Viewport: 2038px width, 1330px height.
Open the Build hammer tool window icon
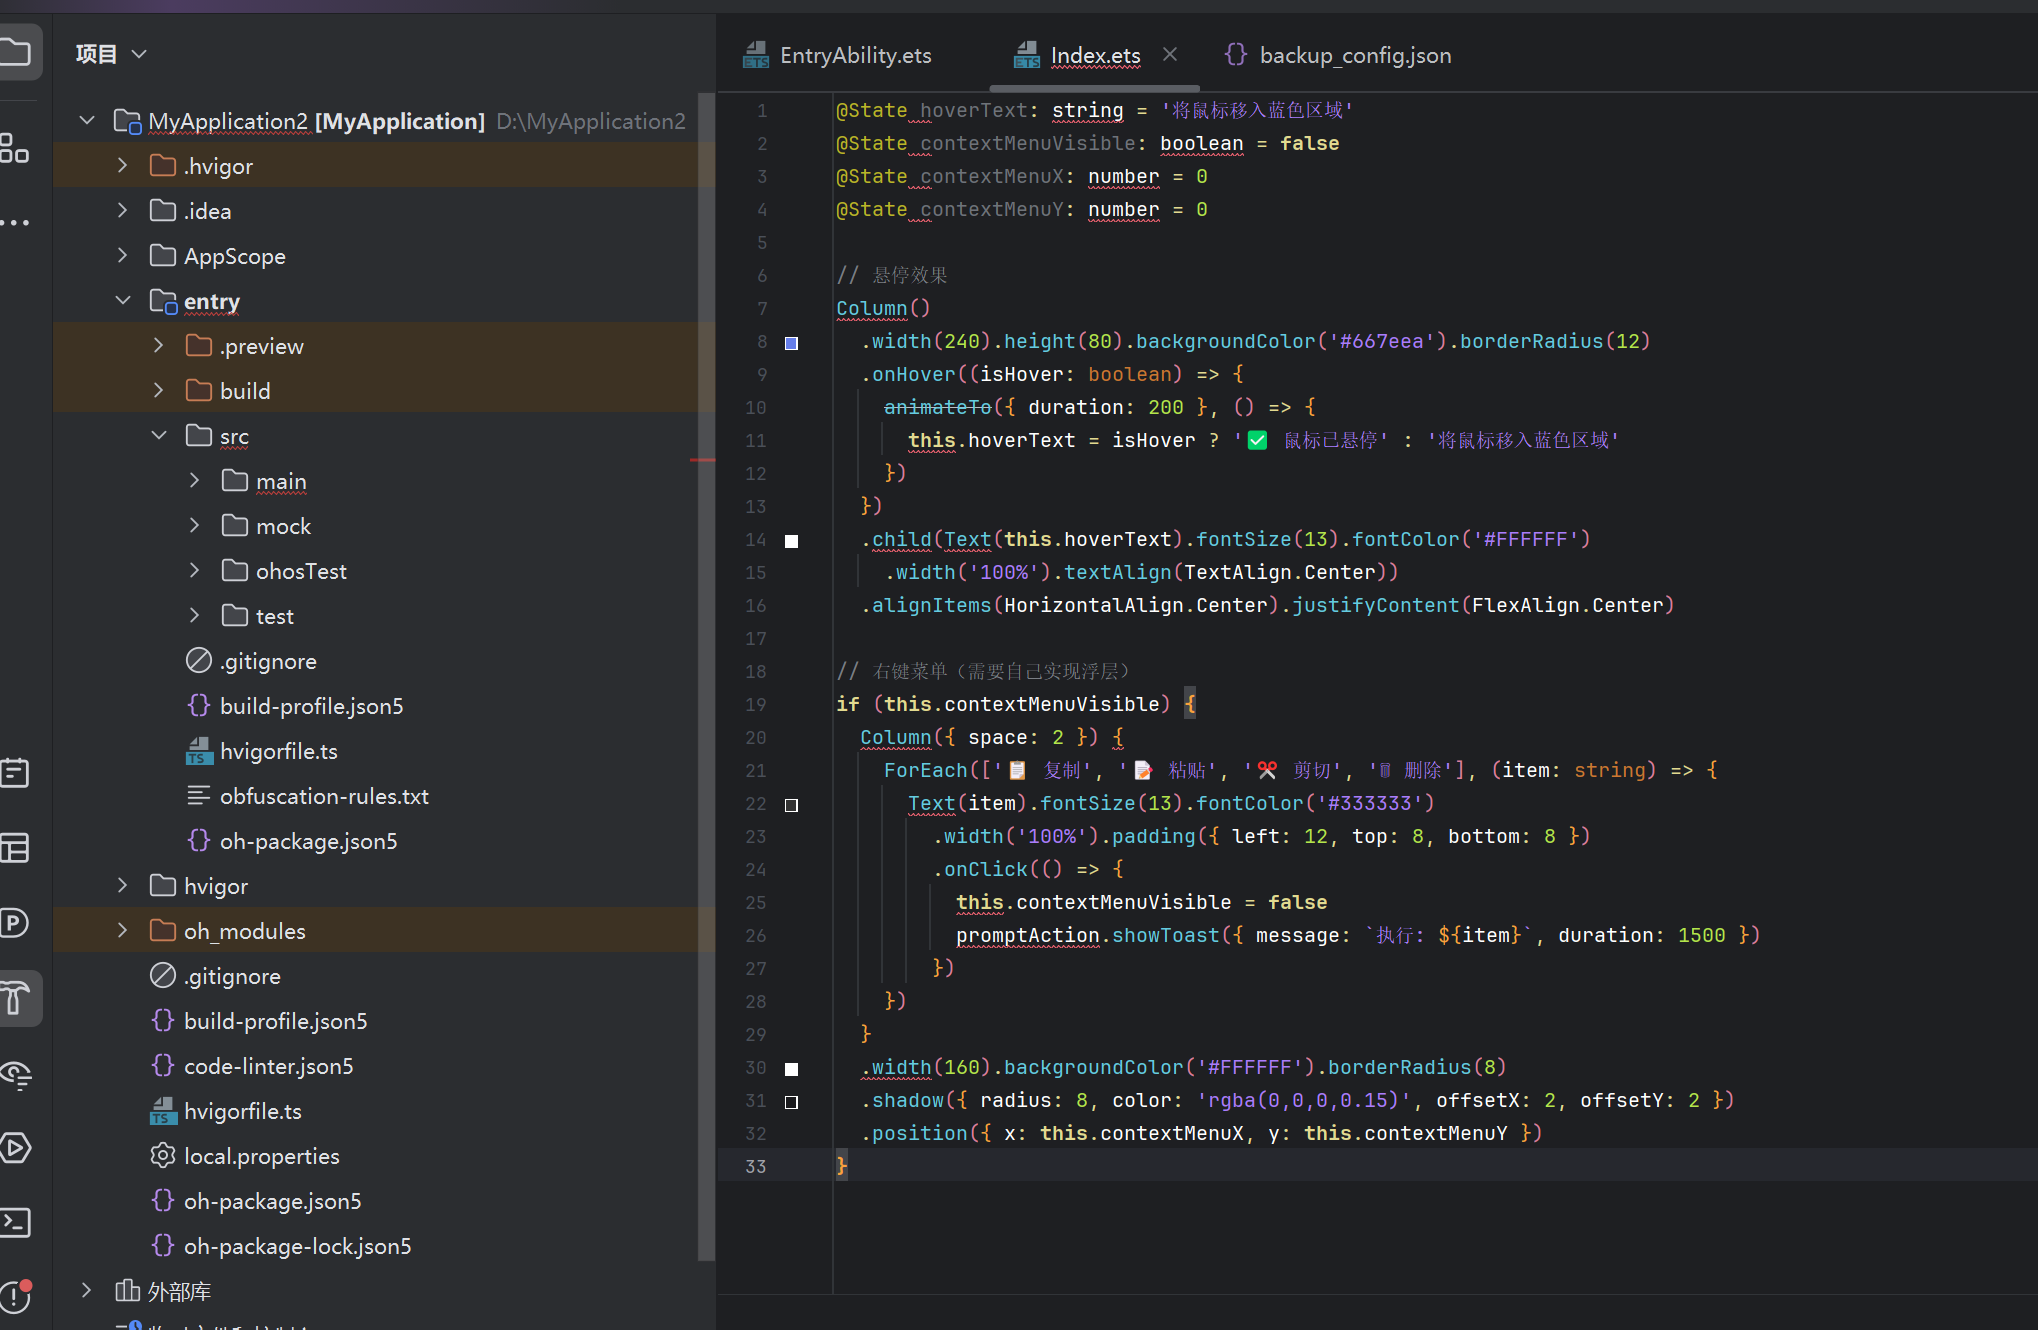tap(15, 997)
